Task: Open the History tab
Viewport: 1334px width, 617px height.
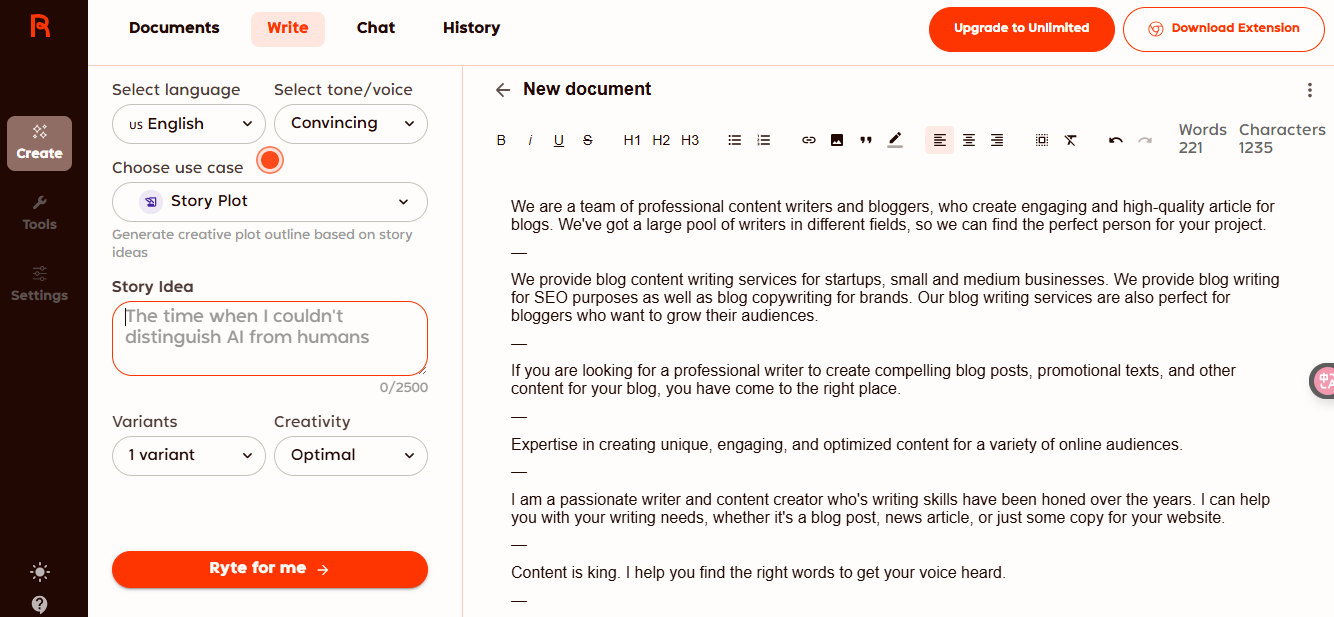Action: [471, 28]
